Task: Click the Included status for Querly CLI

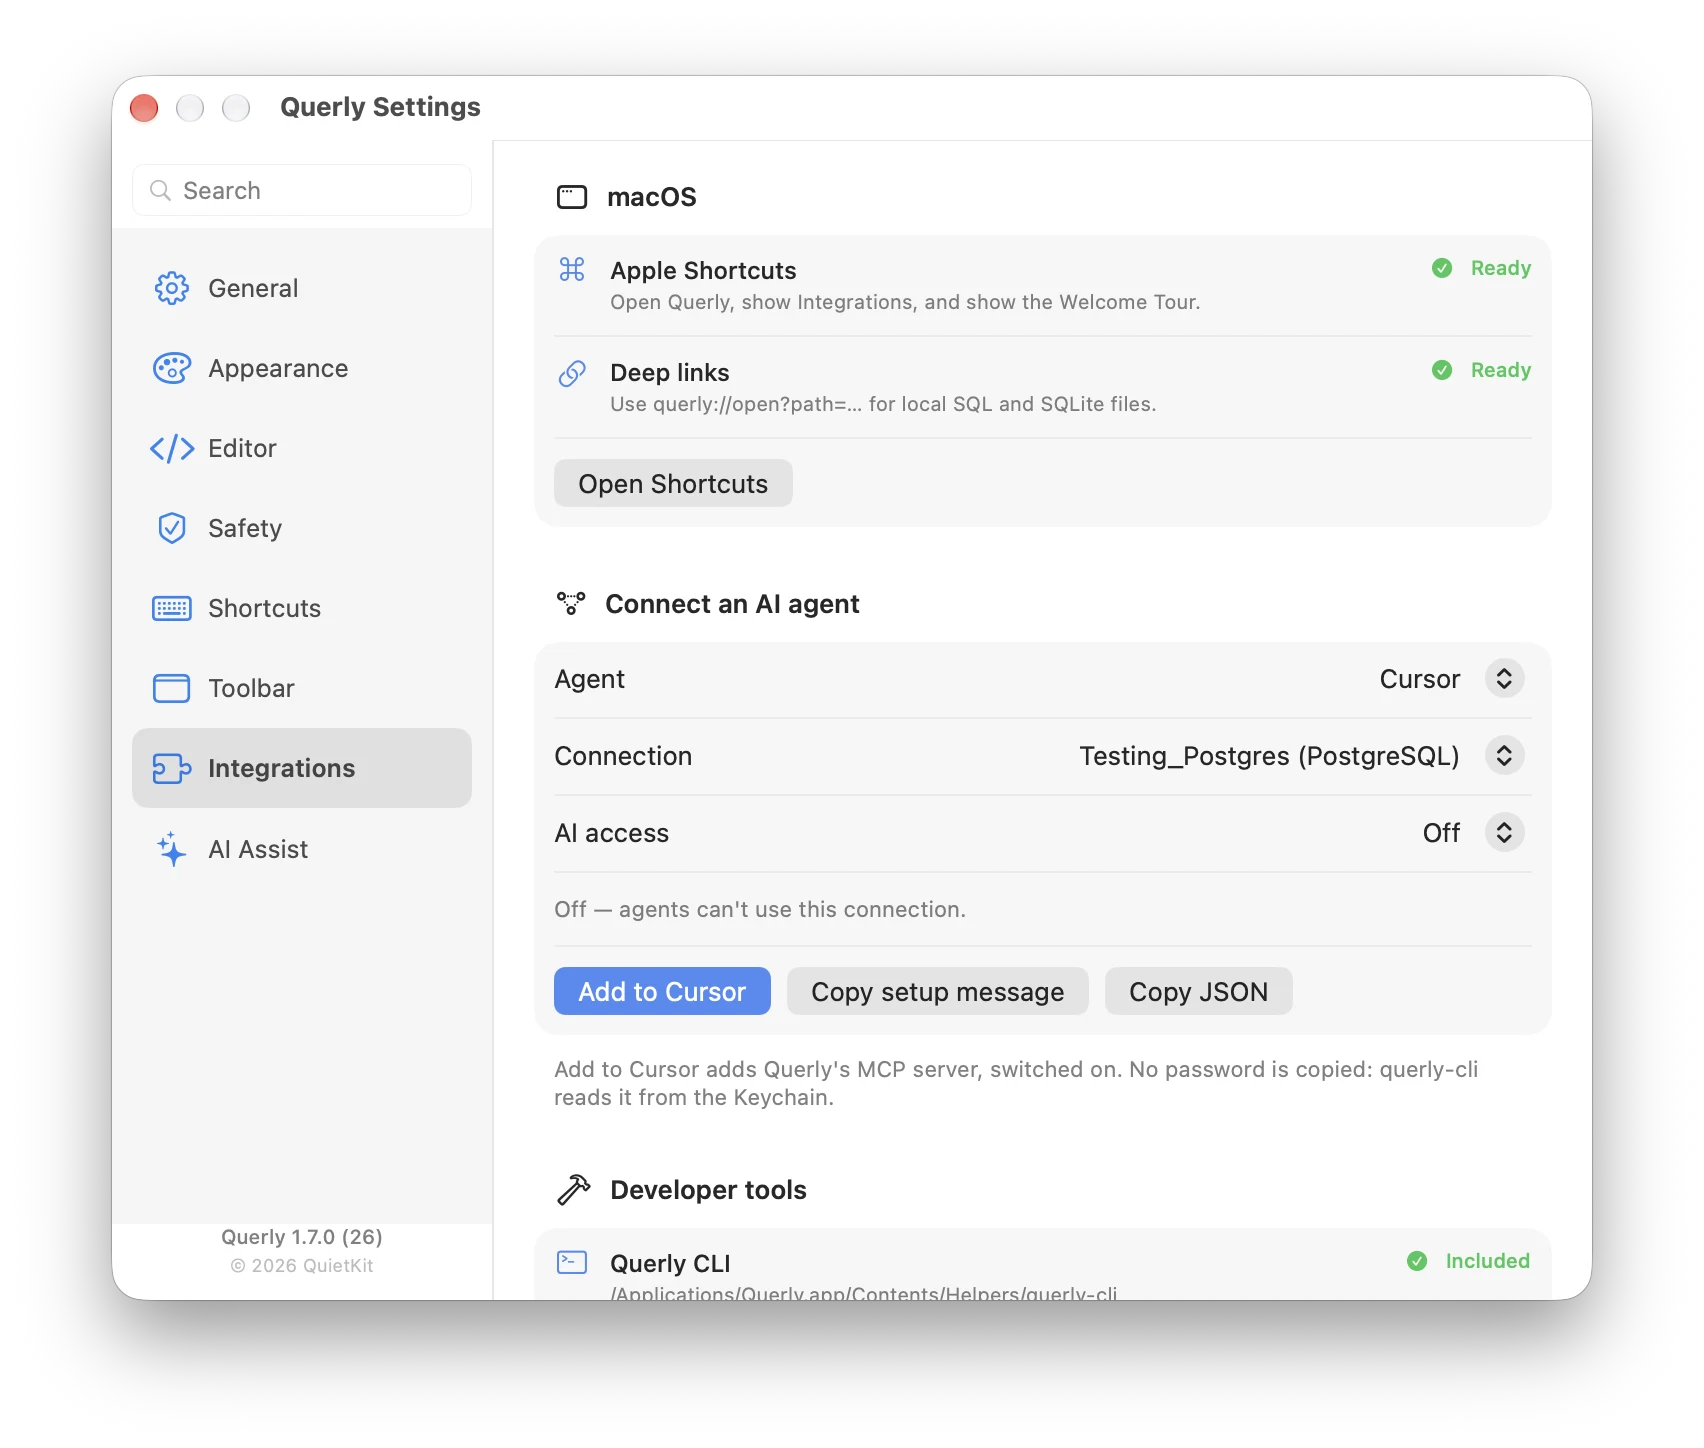Action: 1487,1261
